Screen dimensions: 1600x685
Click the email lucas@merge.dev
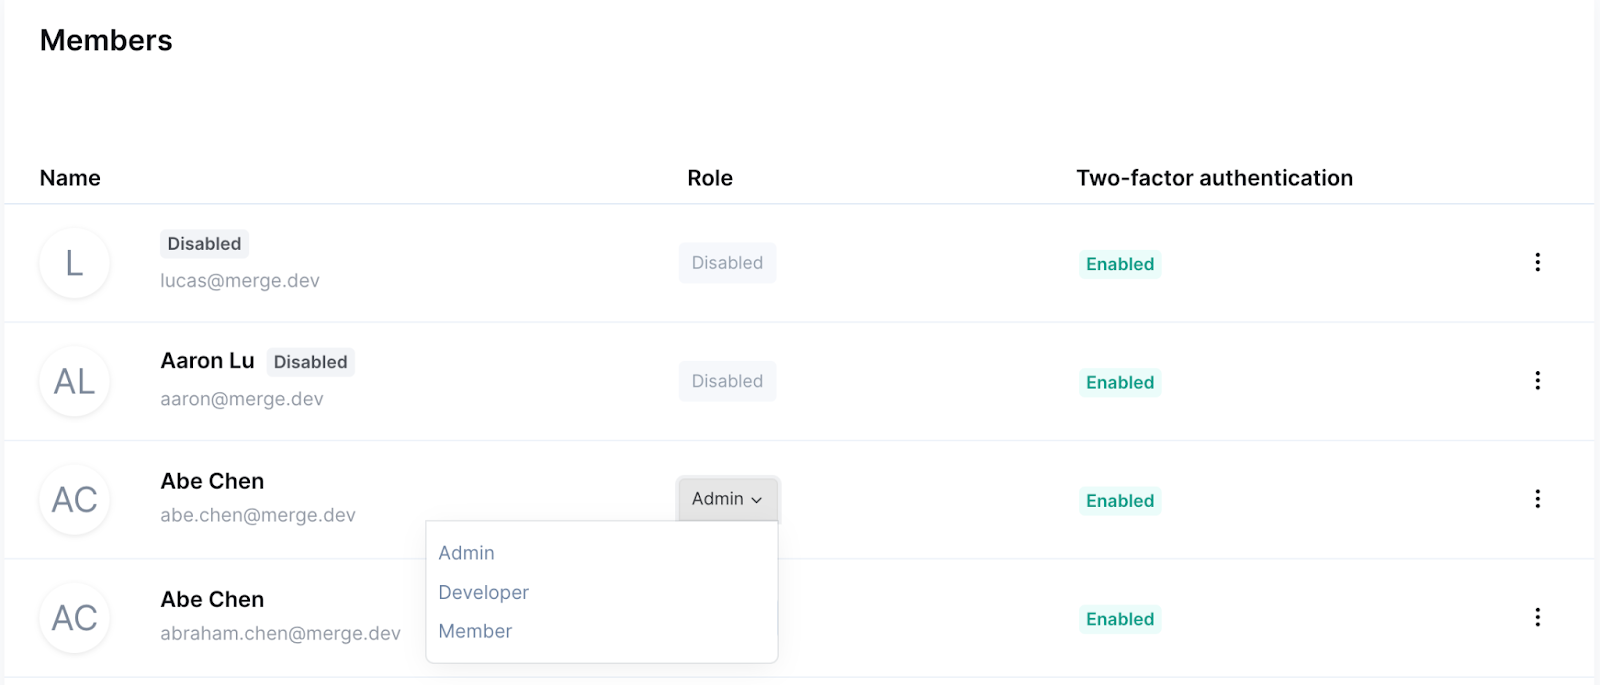240,281
